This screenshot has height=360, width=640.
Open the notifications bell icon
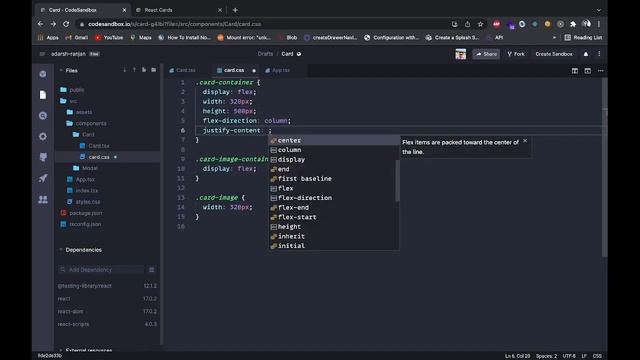[x=586, y=54]
